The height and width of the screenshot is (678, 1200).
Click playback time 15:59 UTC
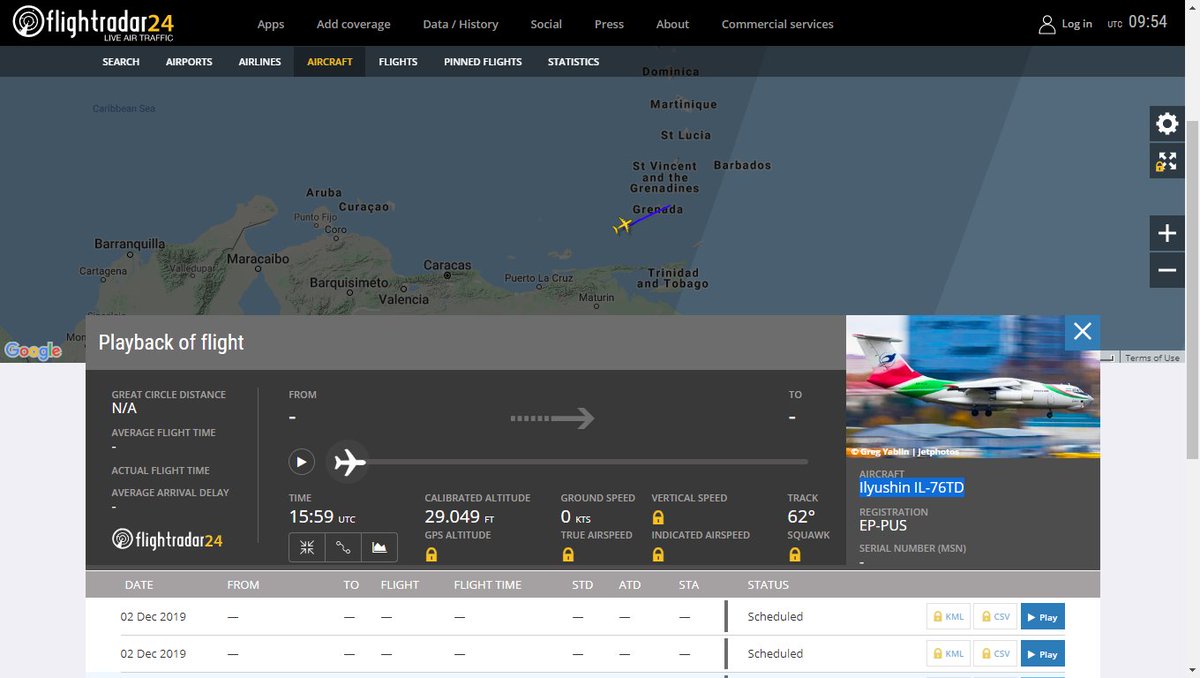[x=322, y=517]
